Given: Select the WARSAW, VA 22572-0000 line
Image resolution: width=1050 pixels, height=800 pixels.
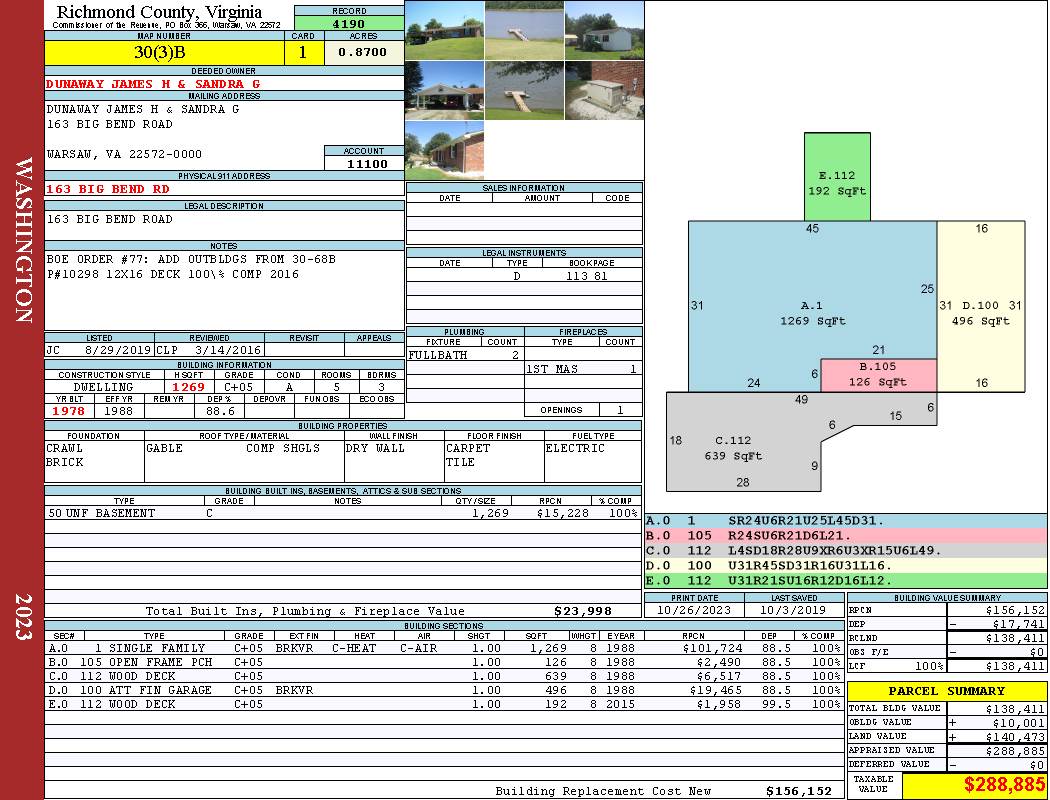Looking at the screenshot, I should [x=124, y=154].
